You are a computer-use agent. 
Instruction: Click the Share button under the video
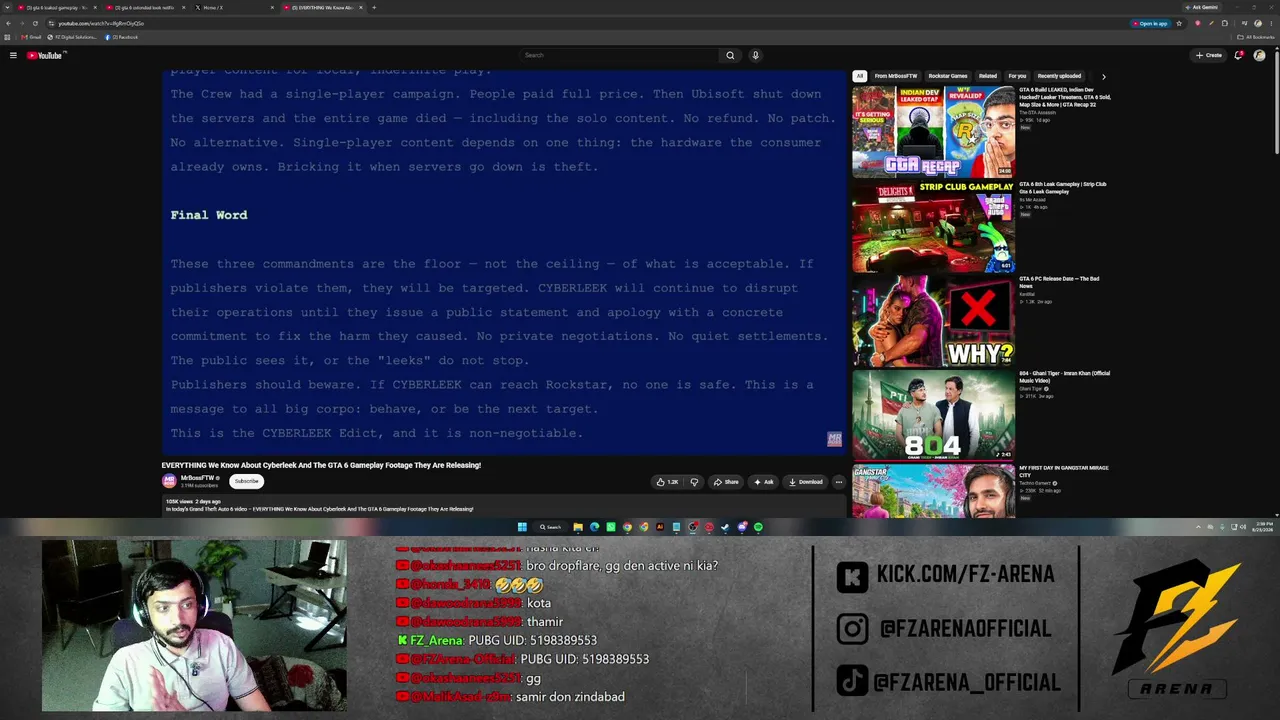[x=726, y=482]
